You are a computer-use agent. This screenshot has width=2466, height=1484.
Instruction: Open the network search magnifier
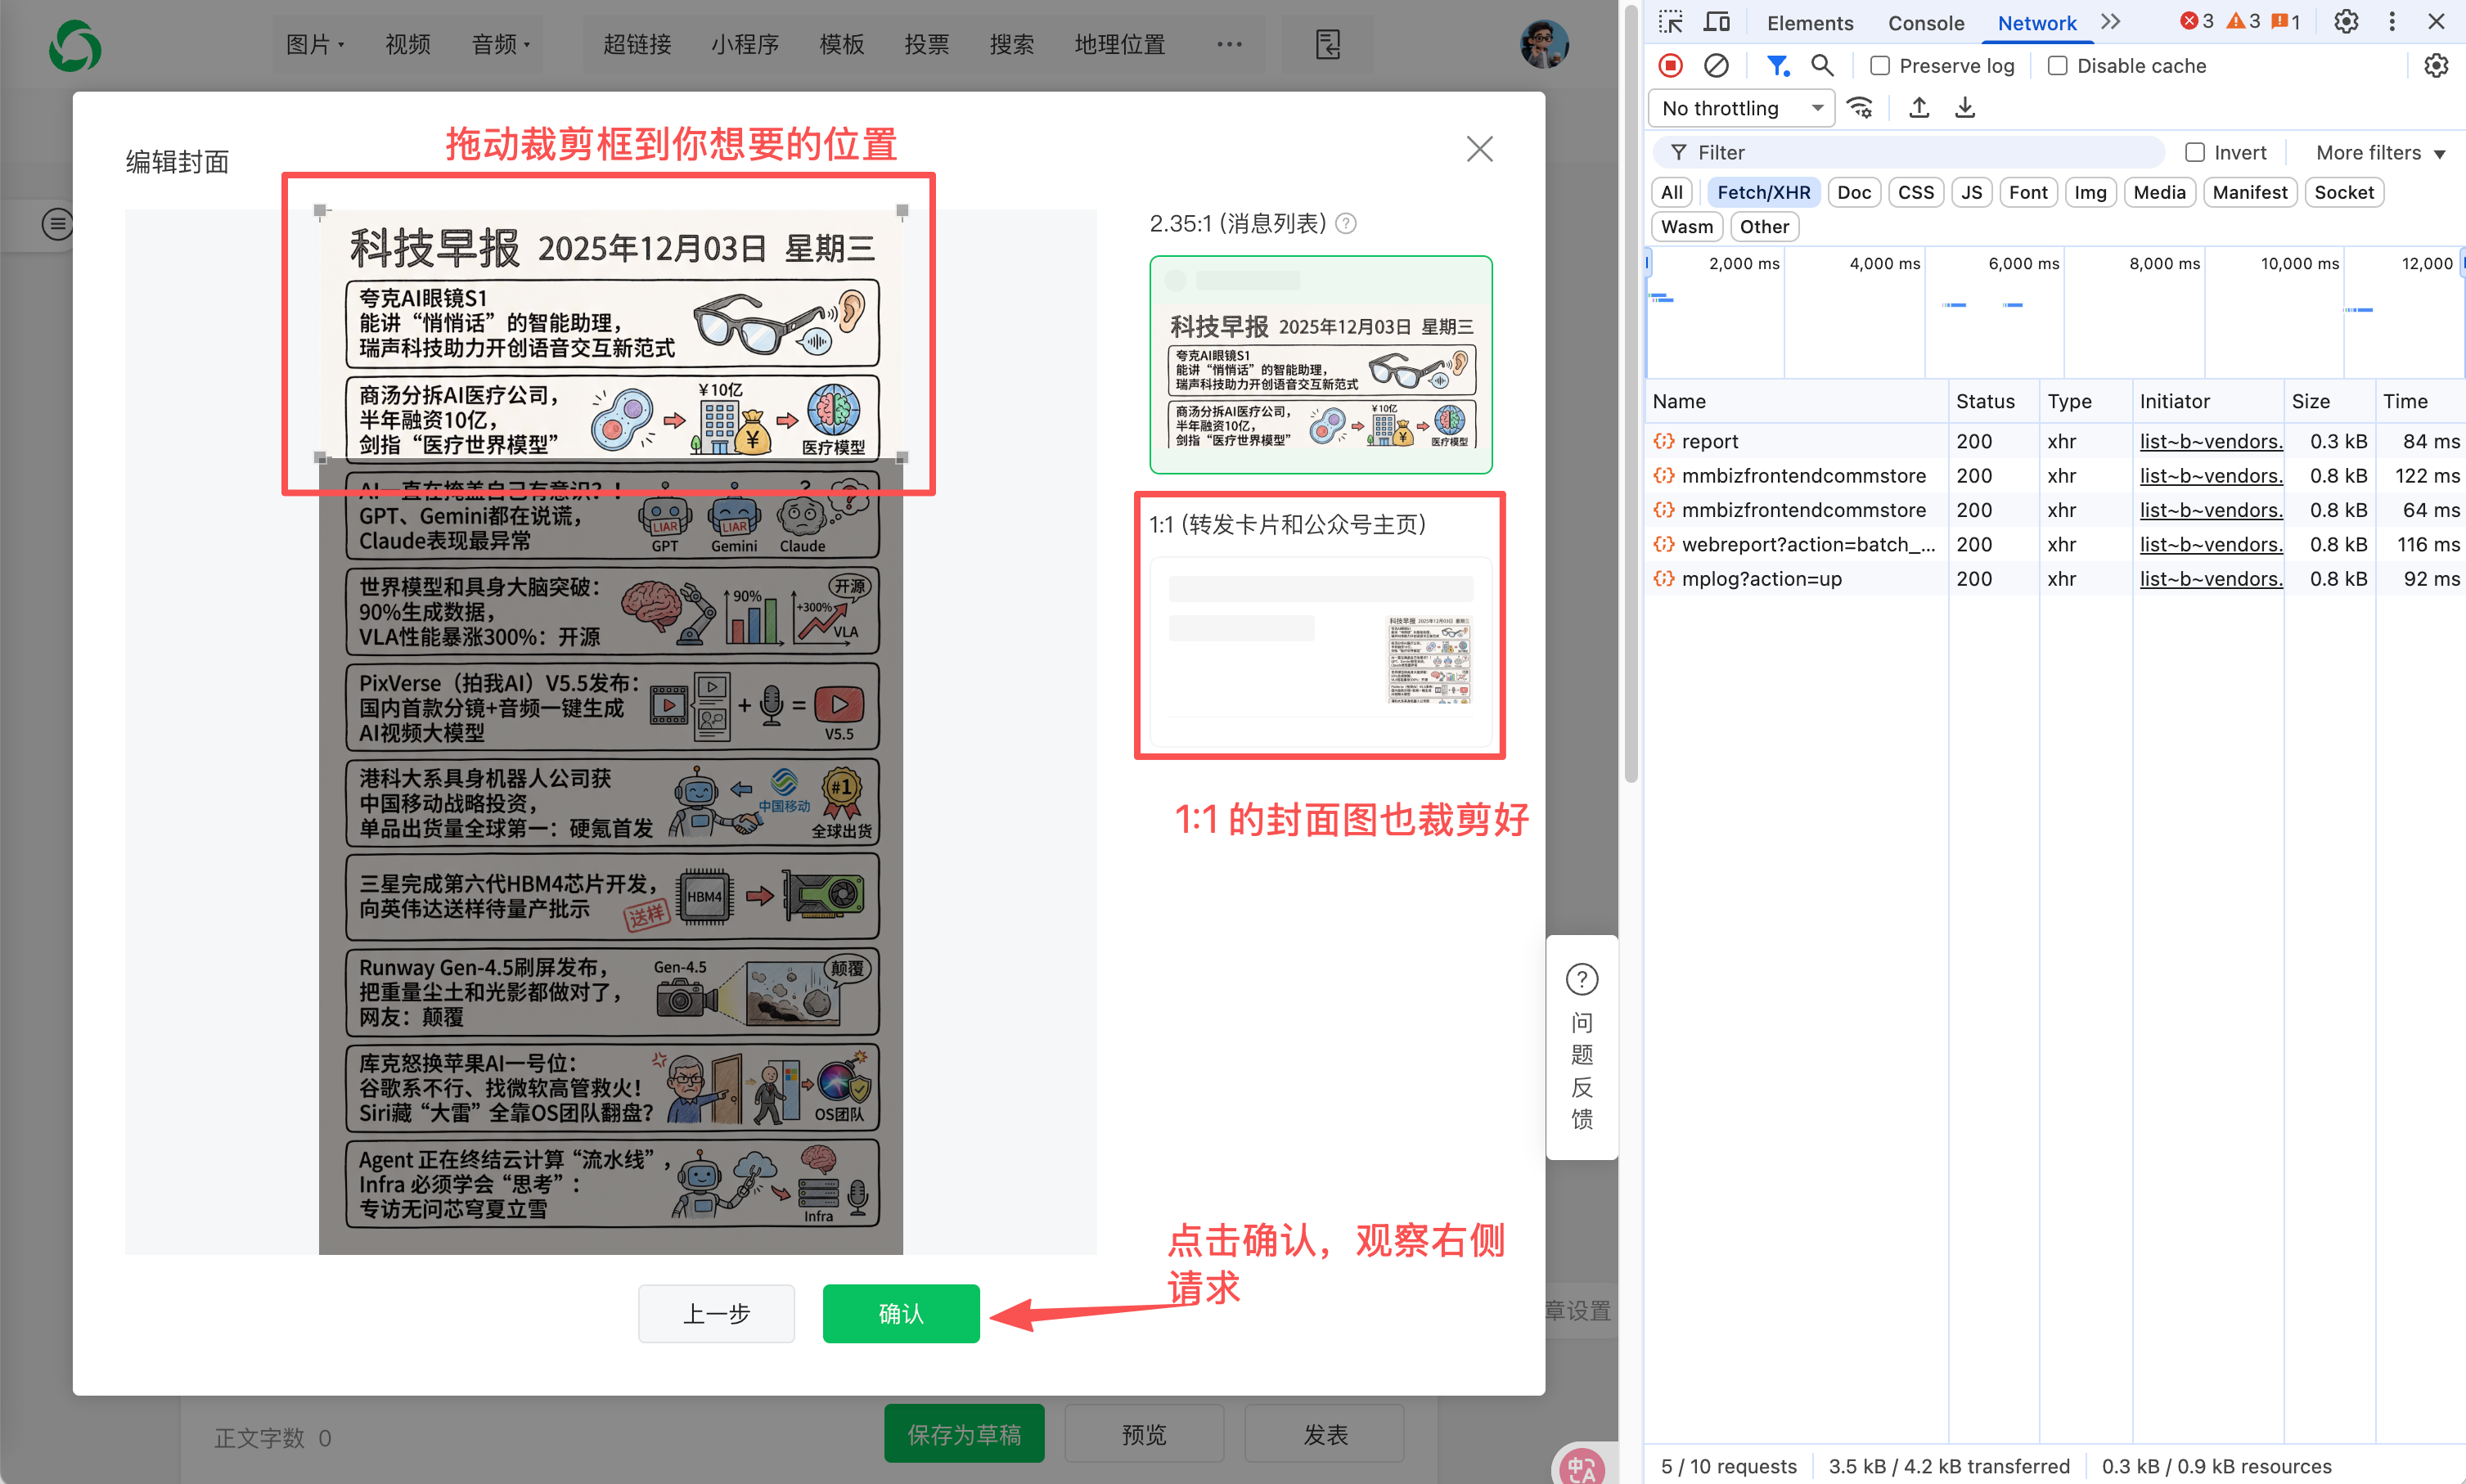[x=1822, y=66]
